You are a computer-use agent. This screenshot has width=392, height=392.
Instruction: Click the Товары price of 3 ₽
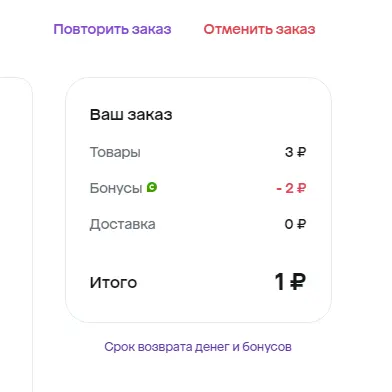point(295,152)
